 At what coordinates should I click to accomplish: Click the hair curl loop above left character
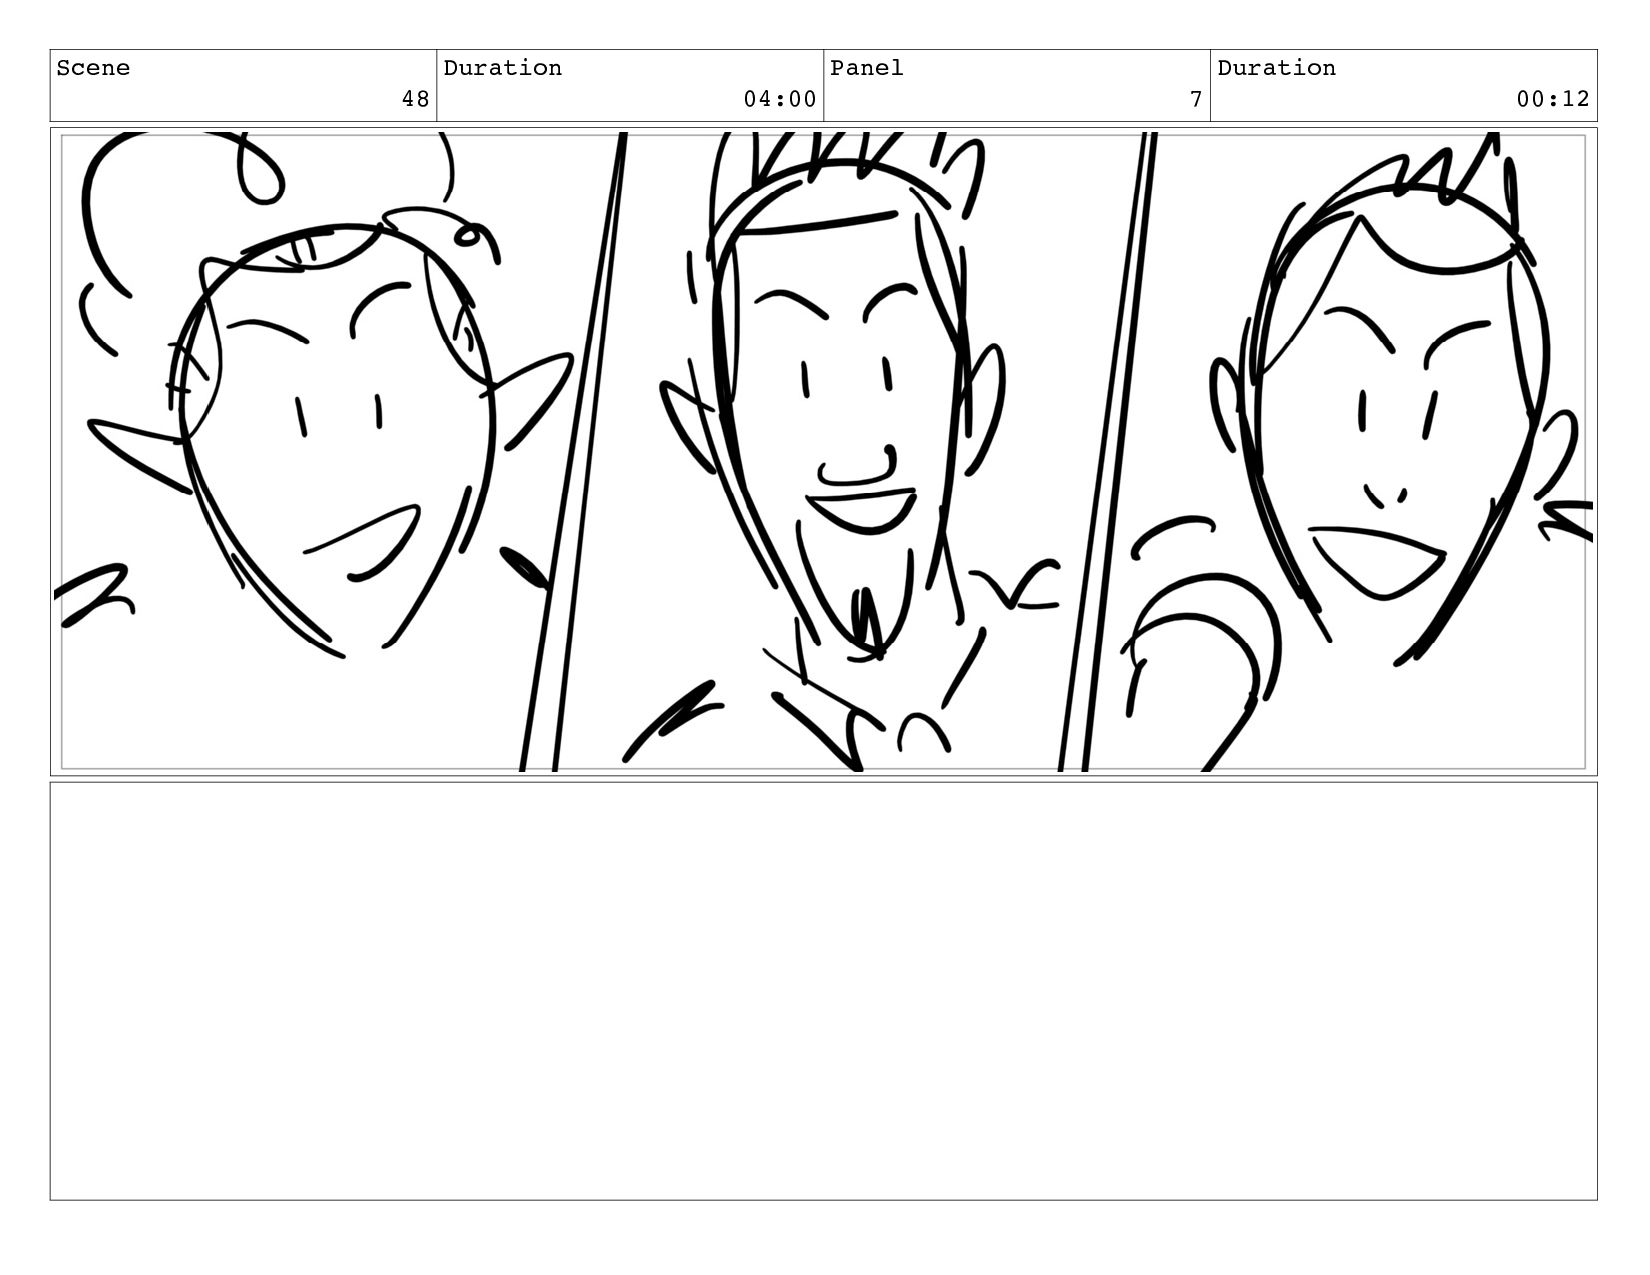point(260,172)
